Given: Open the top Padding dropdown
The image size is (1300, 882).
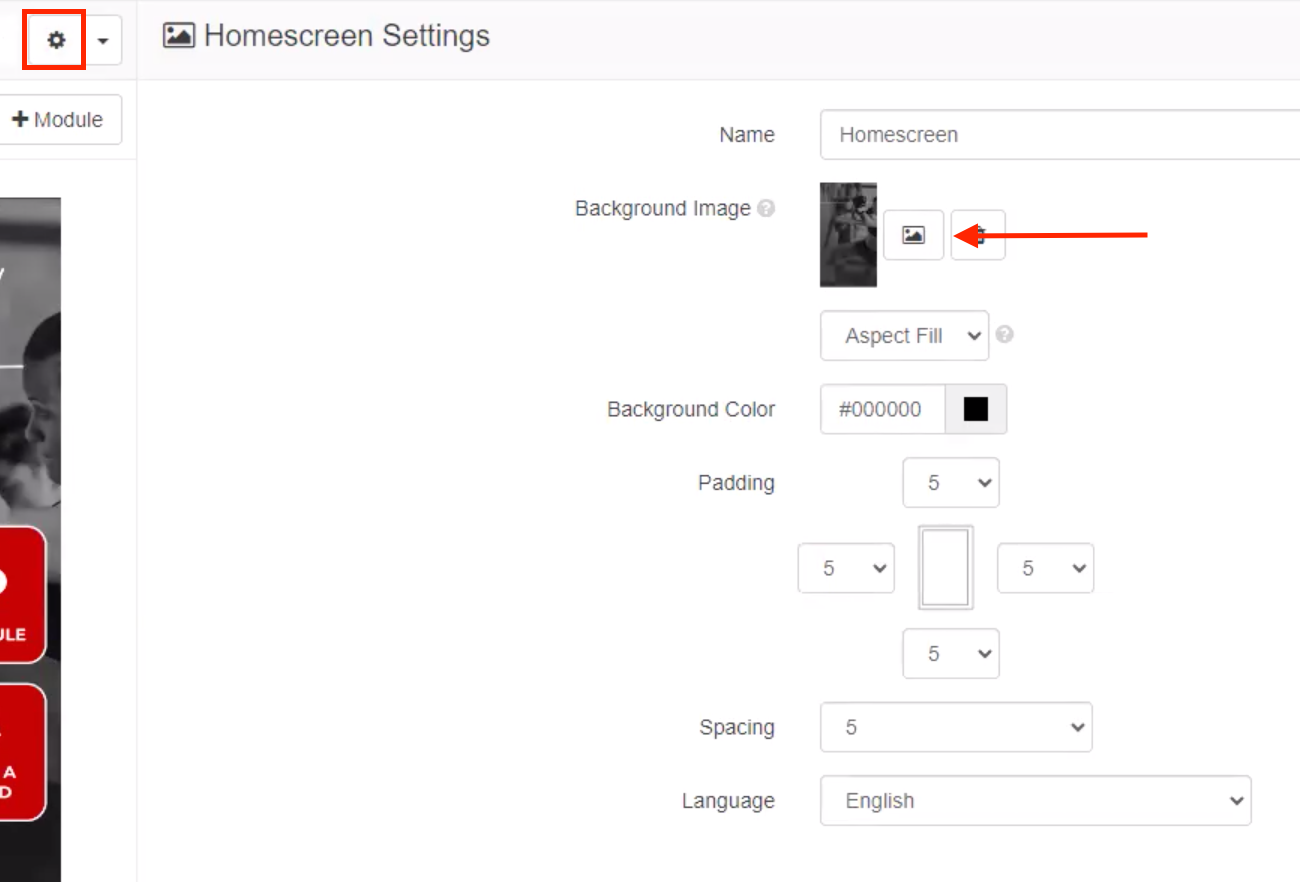Looking at the screenshot, I should (950, 482).
